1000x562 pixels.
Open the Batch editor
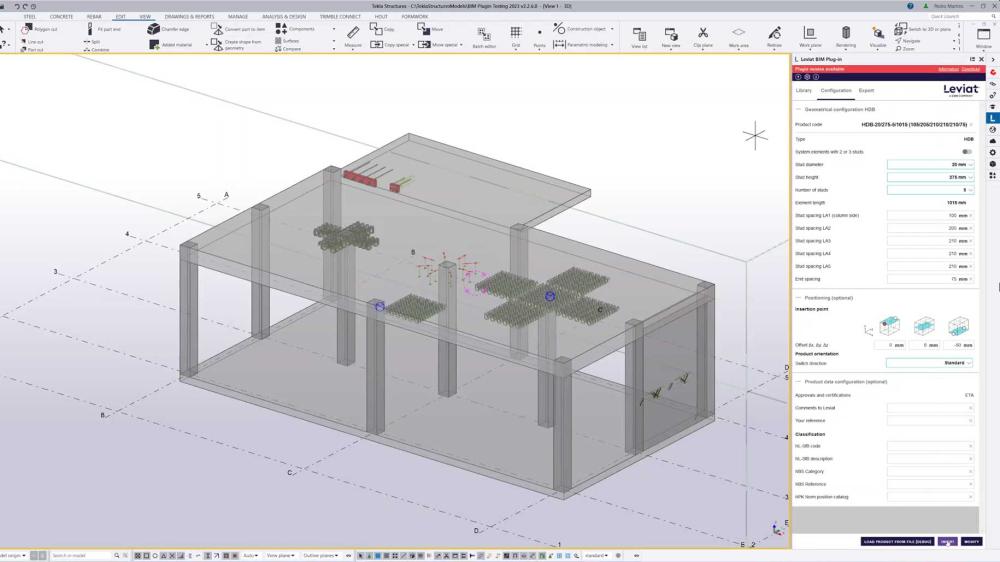[x=484, y=36]
